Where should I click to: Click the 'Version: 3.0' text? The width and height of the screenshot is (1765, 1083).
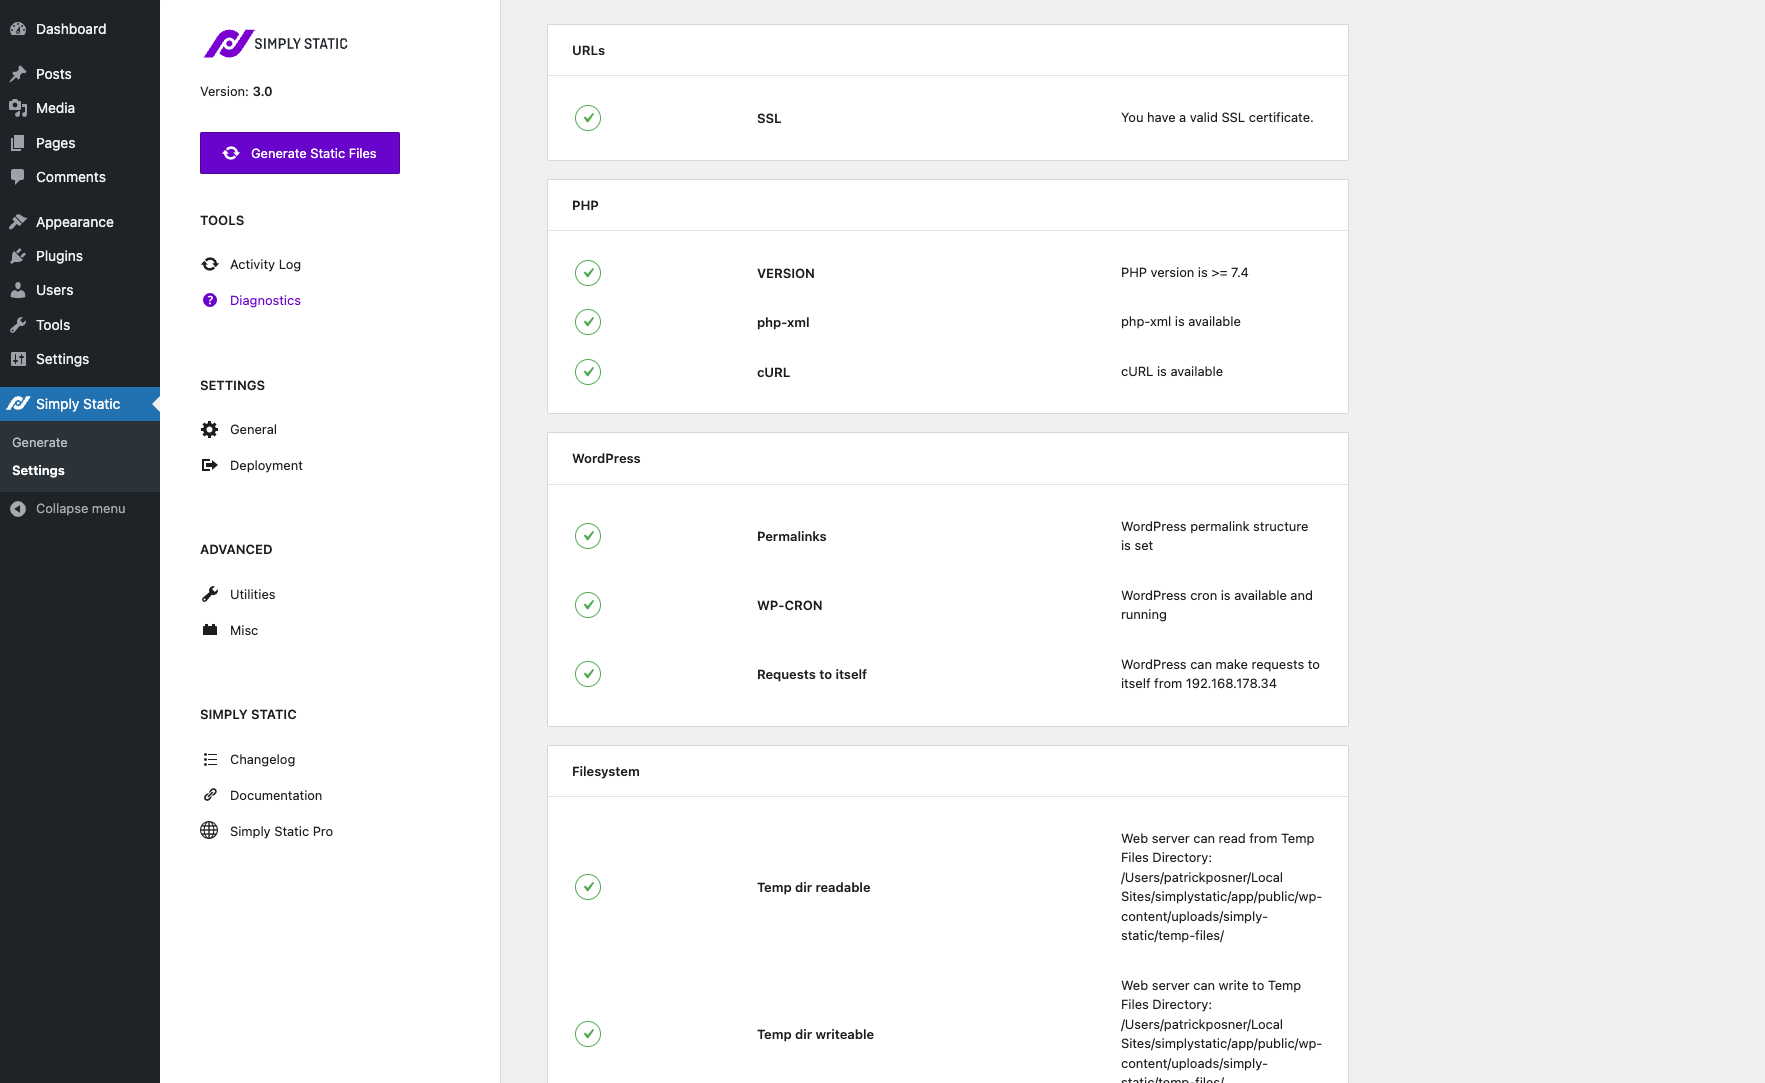236,91
